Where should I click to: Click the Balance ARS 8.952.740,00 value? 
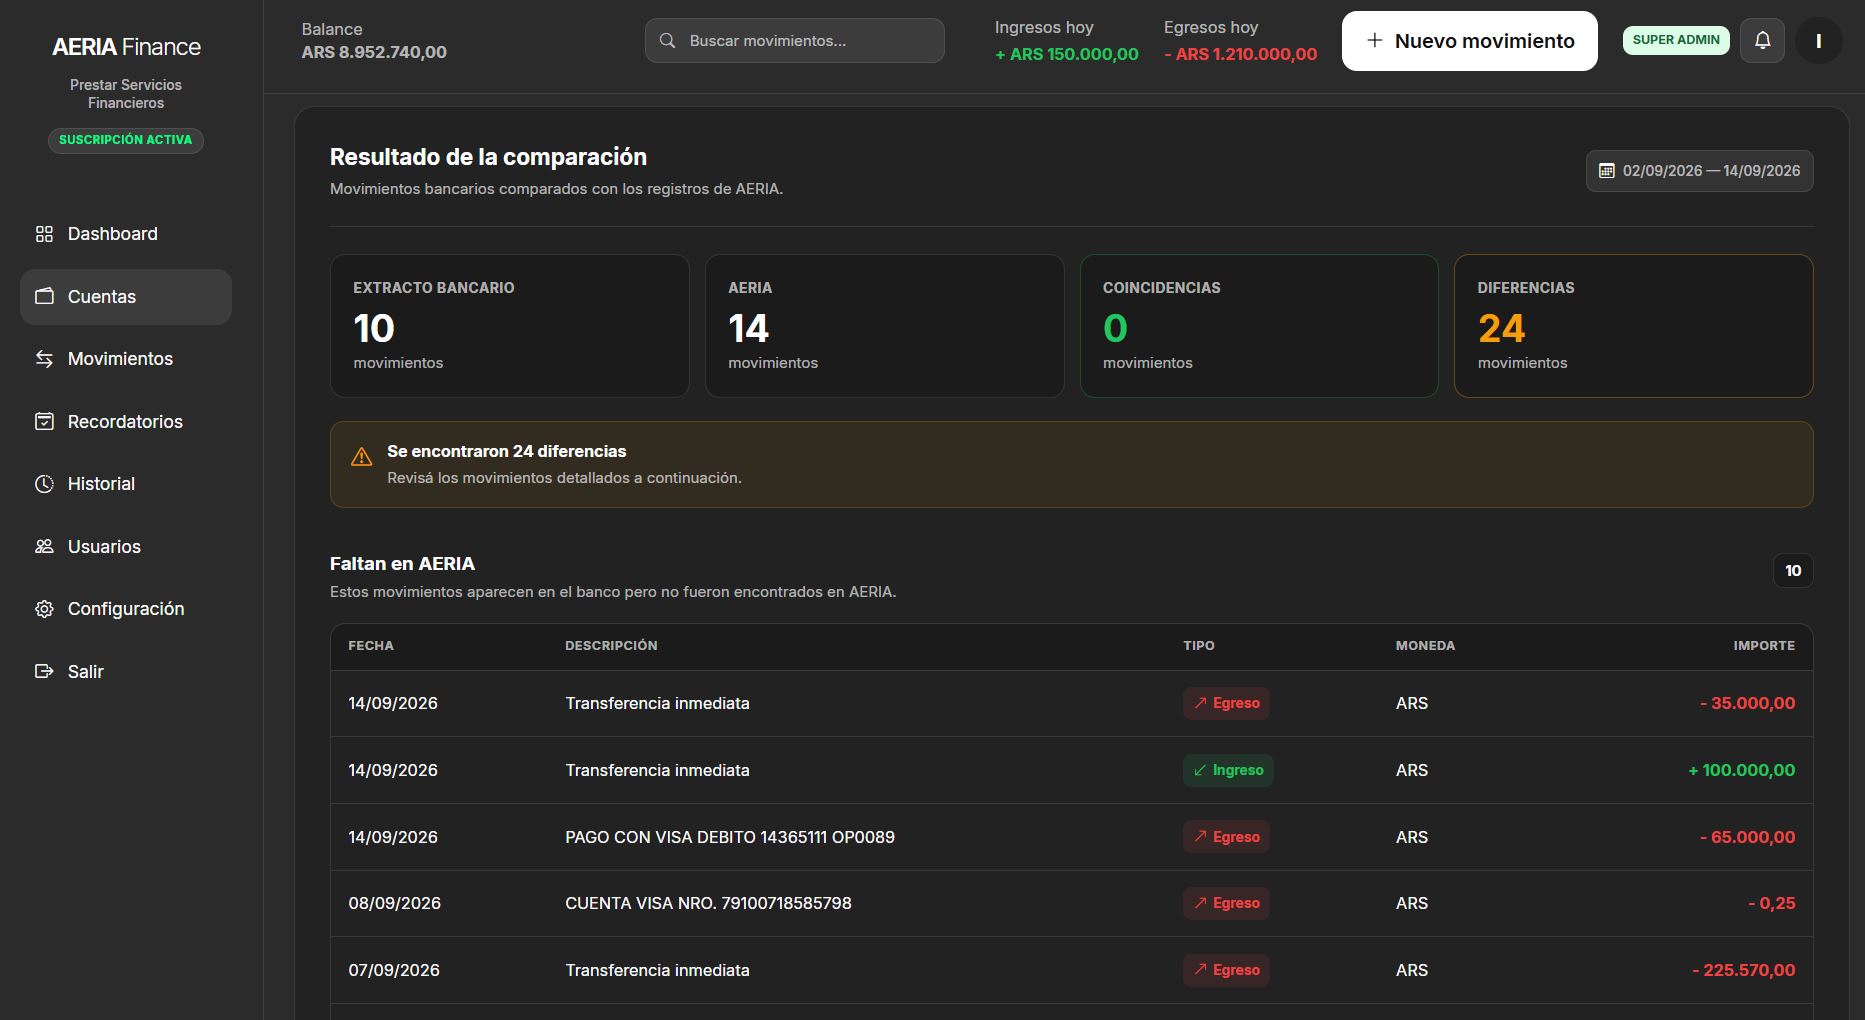pyautogui.click(x=374, y=52)
